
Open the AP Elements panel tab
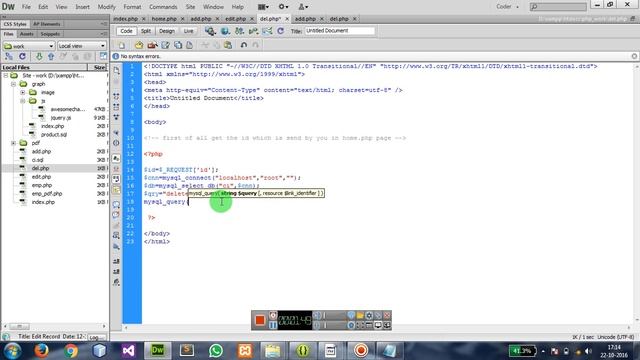click(47, 24)
